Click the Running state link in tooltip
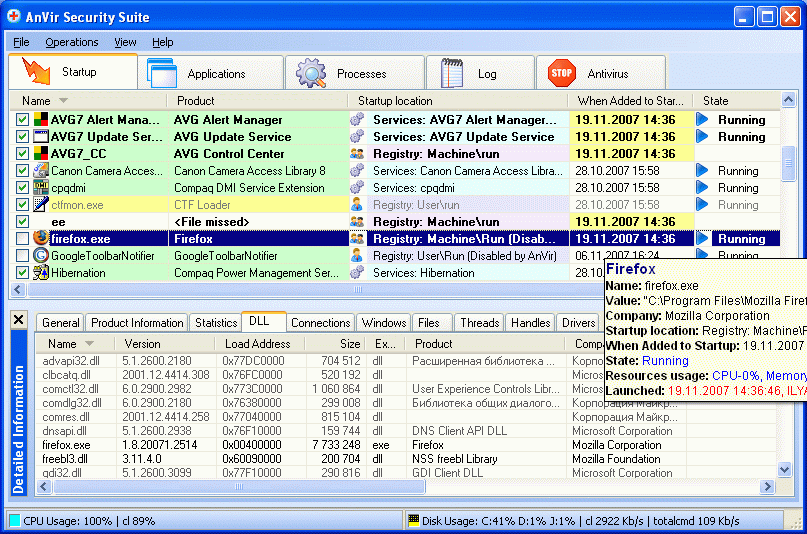 point(665,361)
